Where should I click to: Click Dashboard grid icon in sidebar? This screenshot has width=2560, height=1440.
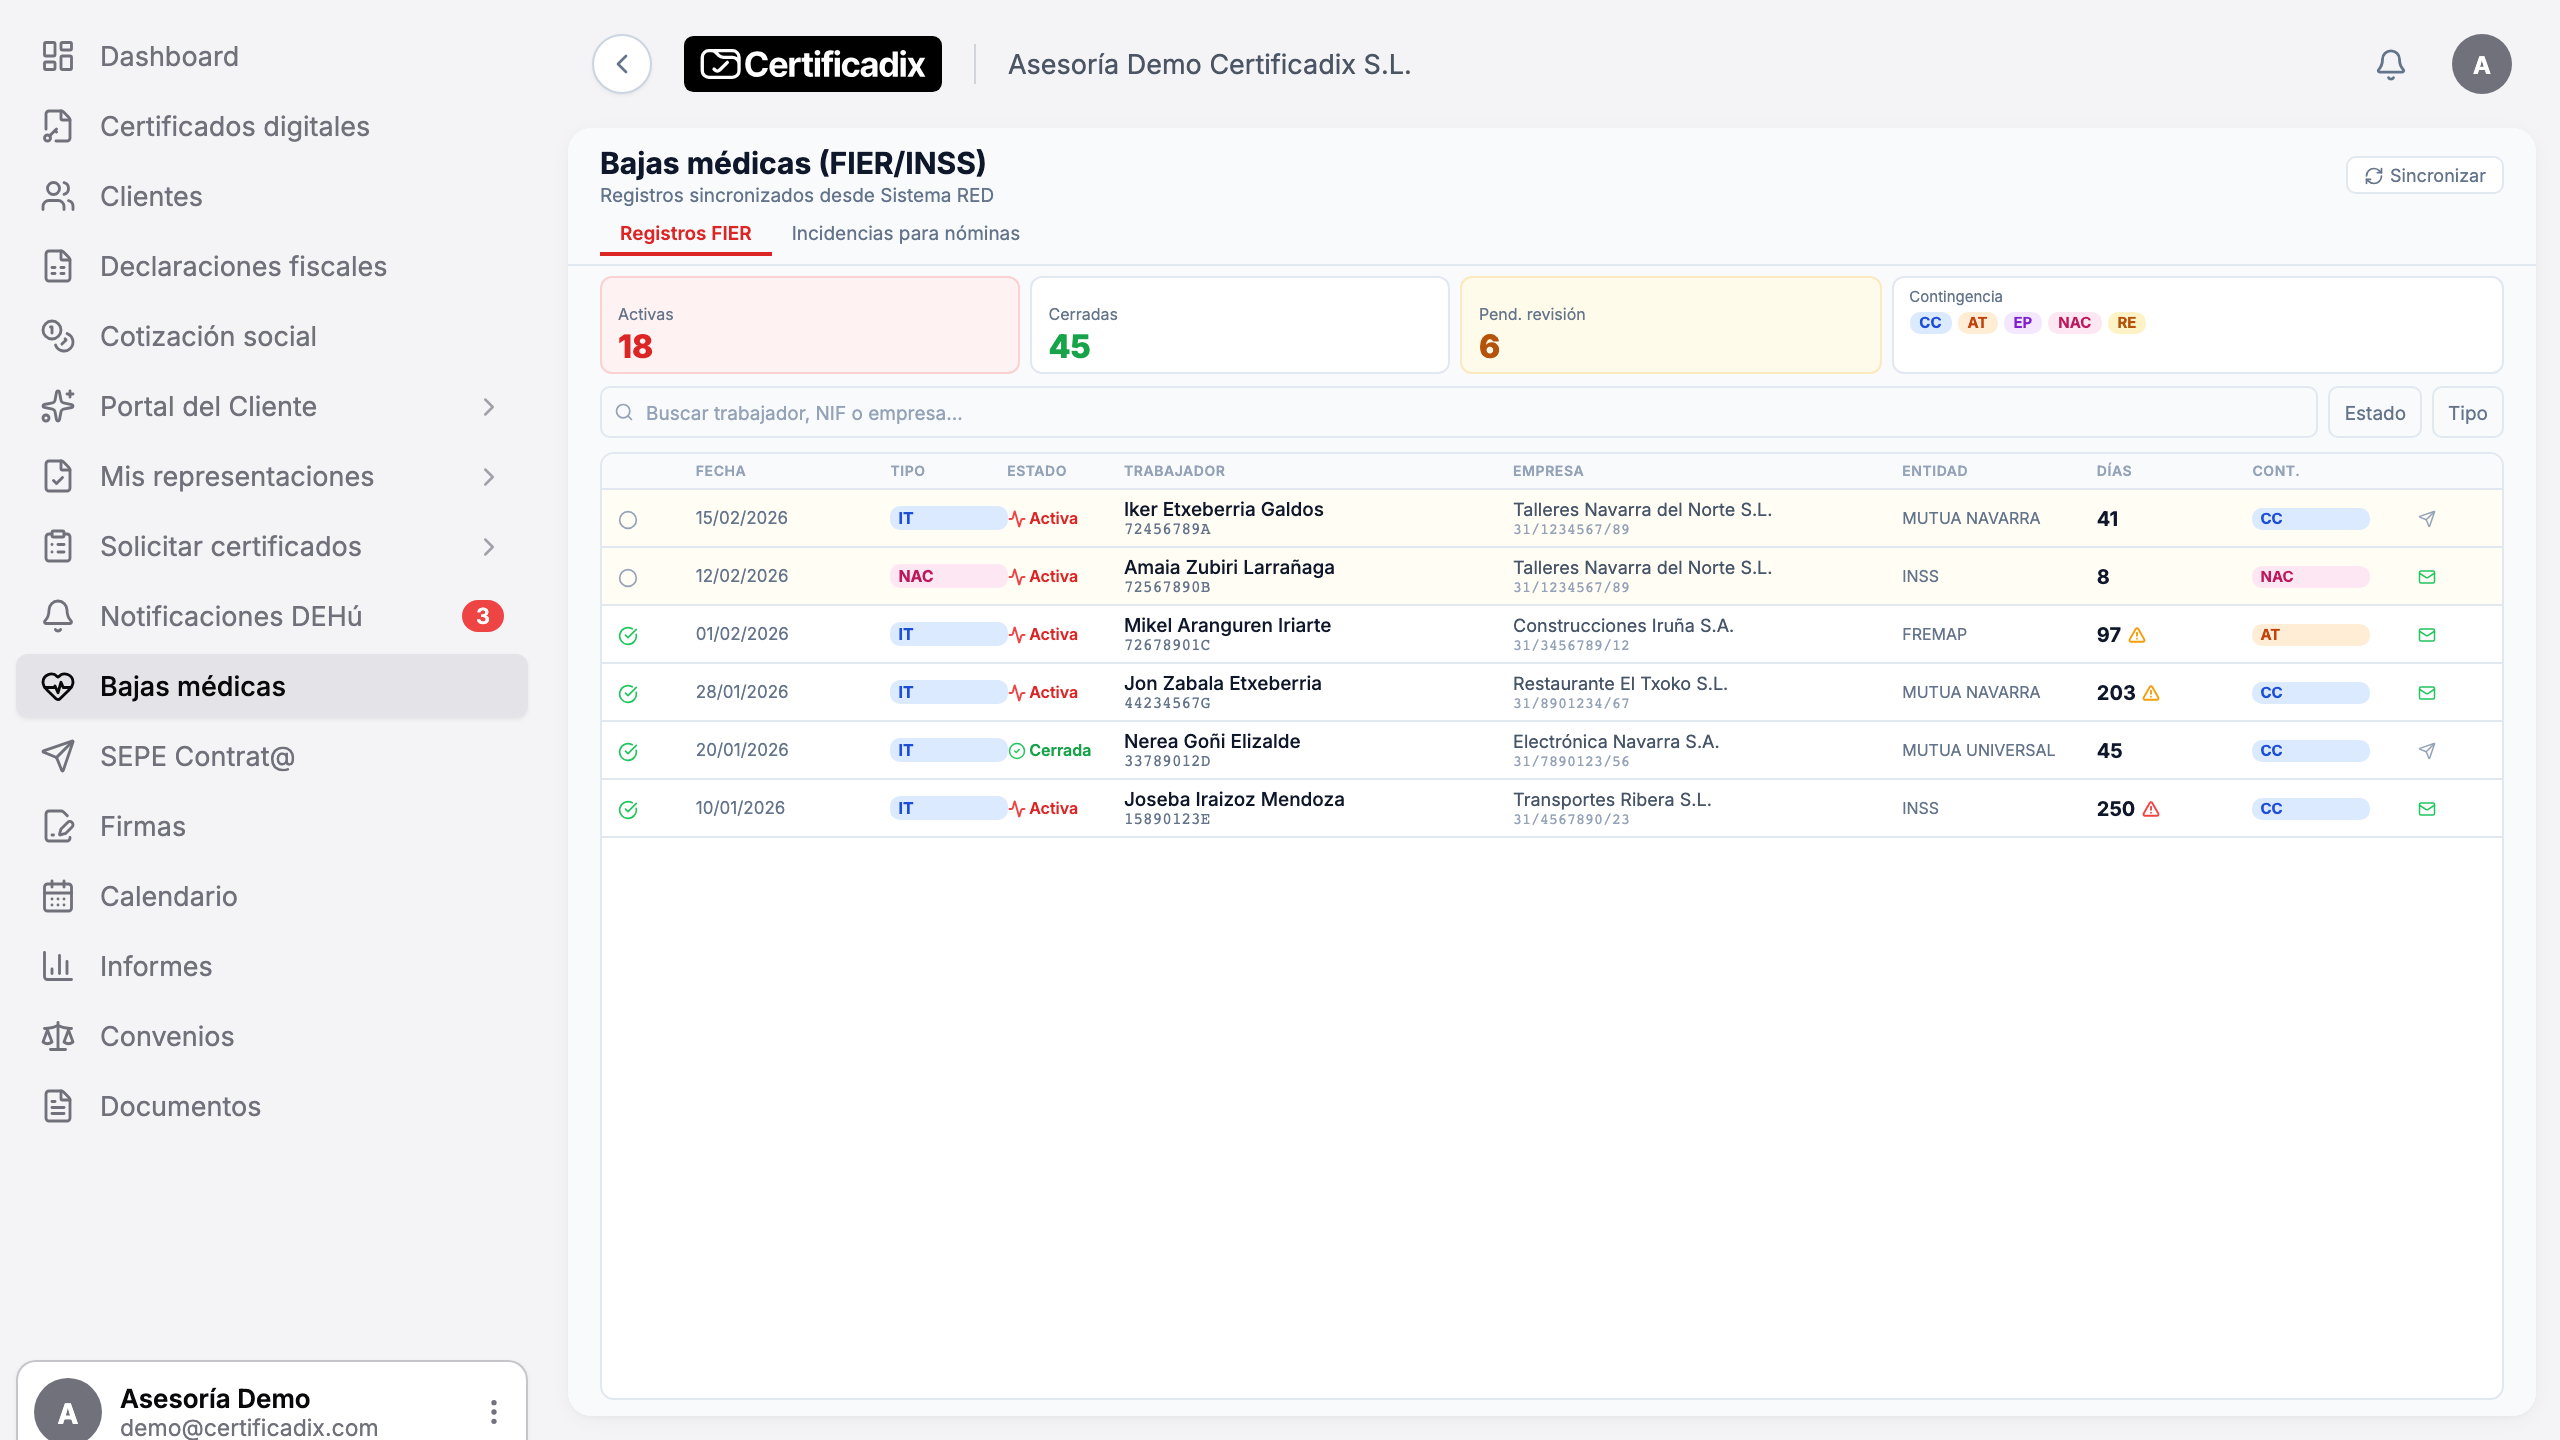coord(58,57)
